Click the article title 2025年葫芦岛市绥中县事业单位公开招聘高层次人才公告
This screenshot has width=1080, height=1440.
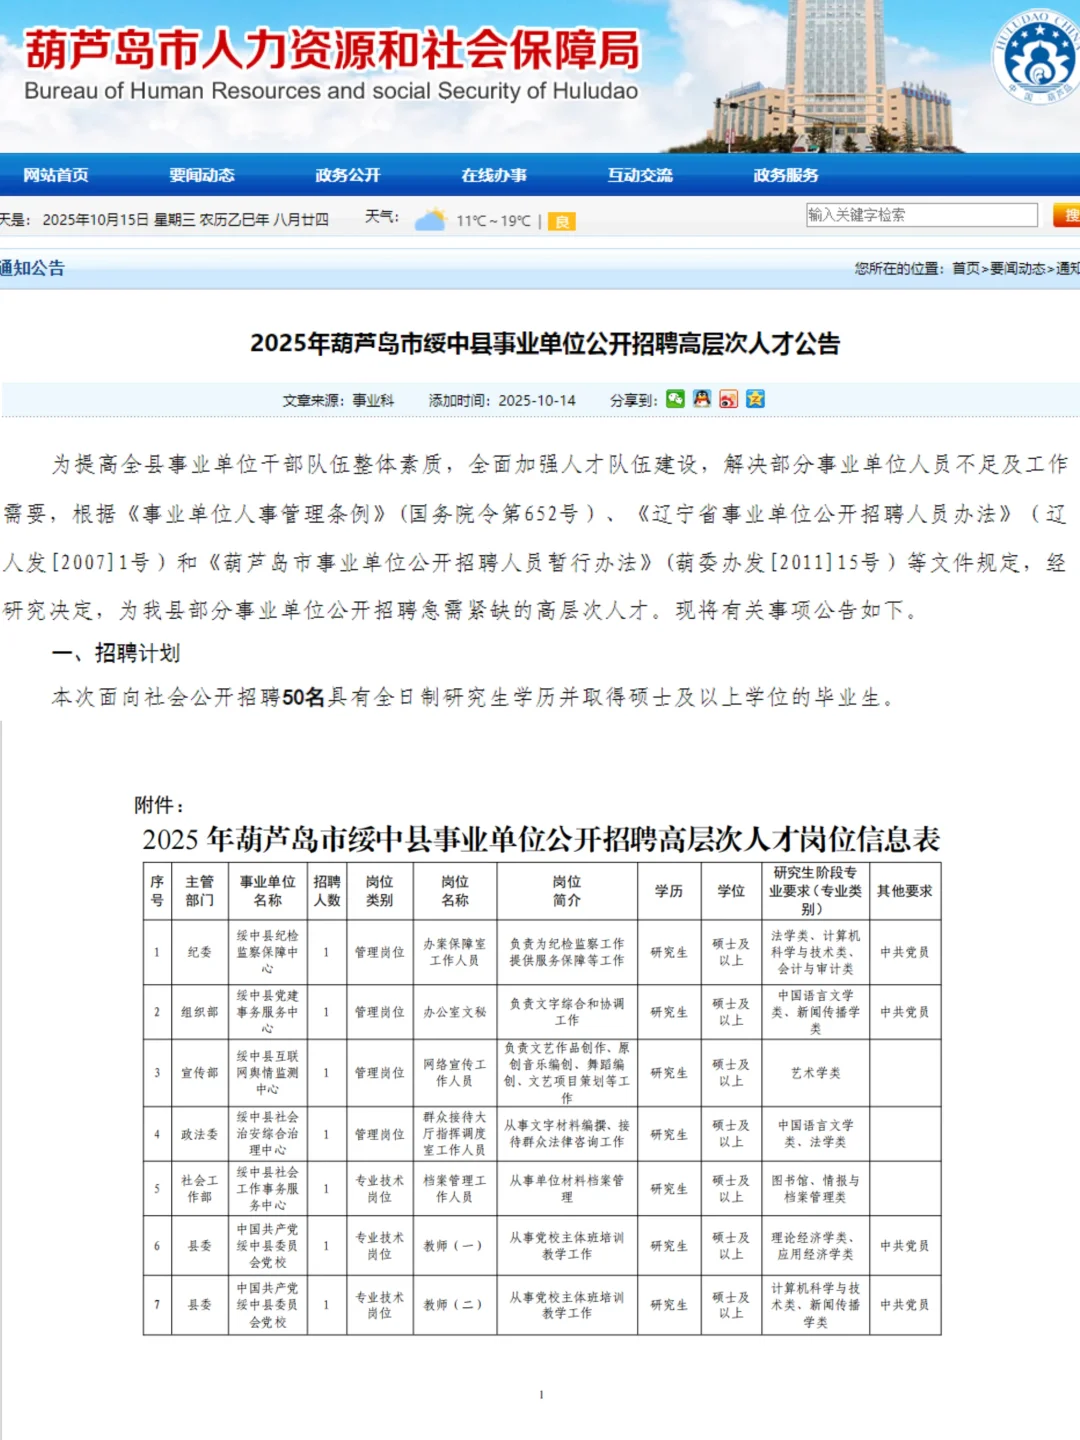point(545,344)
